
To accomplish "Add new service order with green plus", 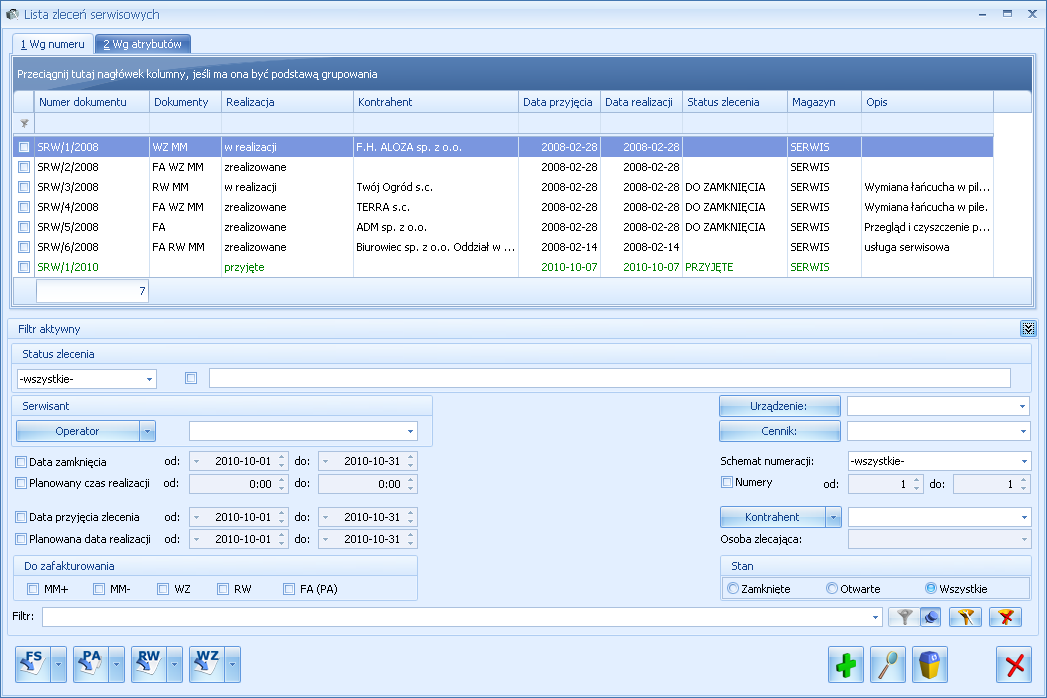I will point(845,664).
